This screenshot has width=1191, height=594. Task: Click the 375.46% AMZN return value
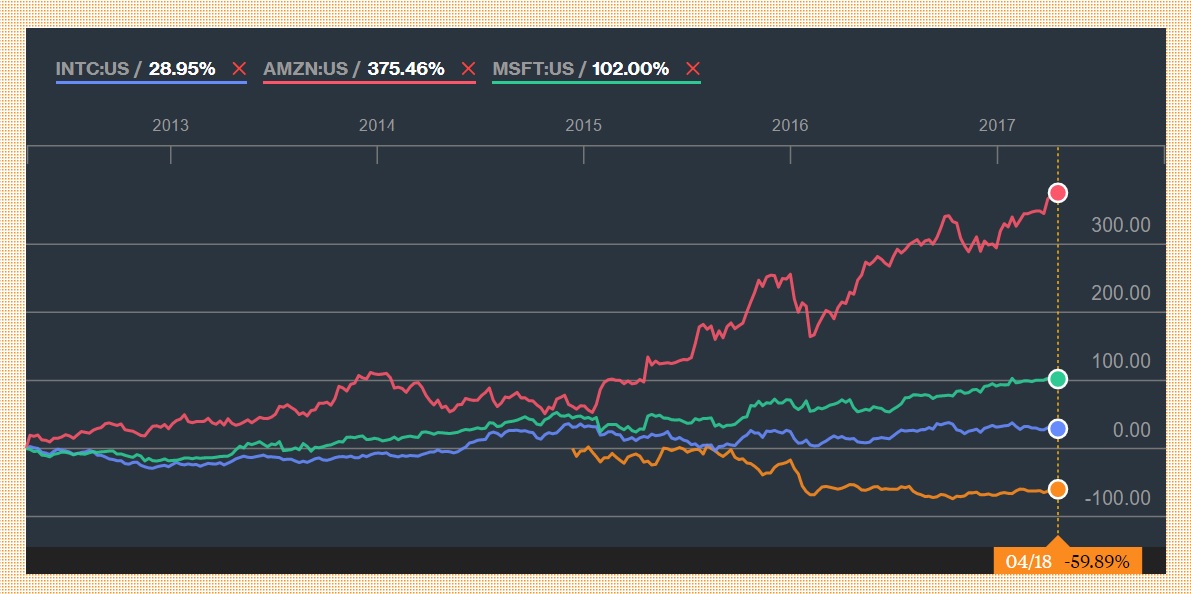tap(406, 69)
